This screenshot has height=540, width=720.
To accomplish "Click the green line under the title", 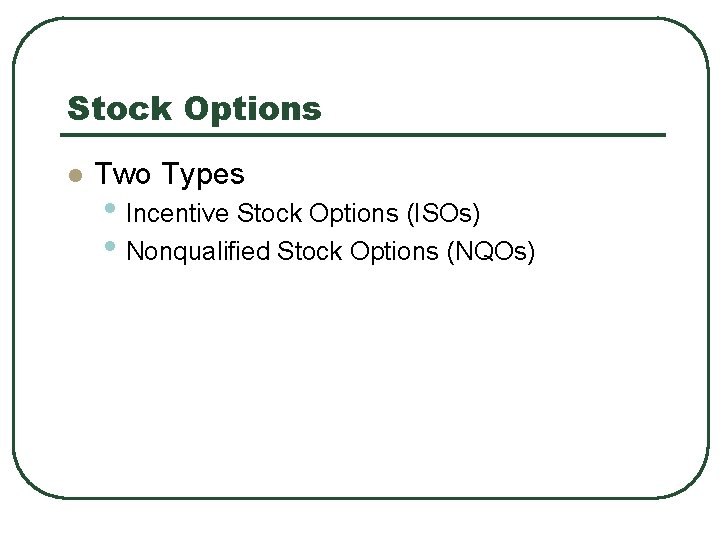I will (365, 134).
